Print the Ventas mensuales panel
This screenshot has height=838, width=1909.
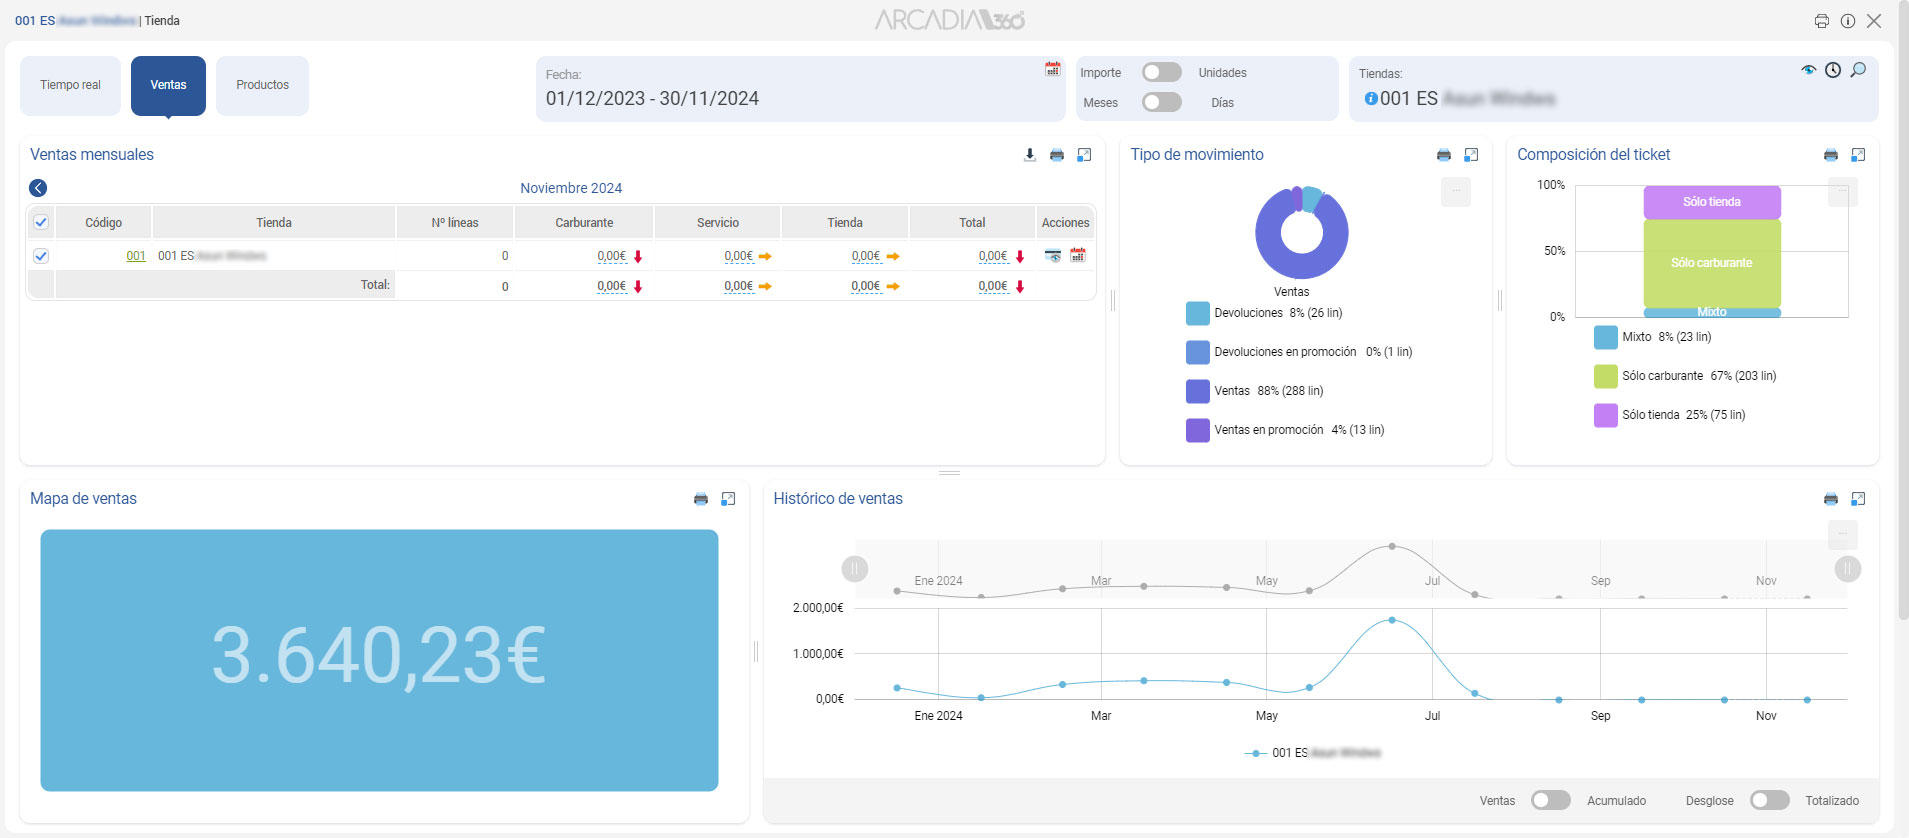[x=1056, y=155]
